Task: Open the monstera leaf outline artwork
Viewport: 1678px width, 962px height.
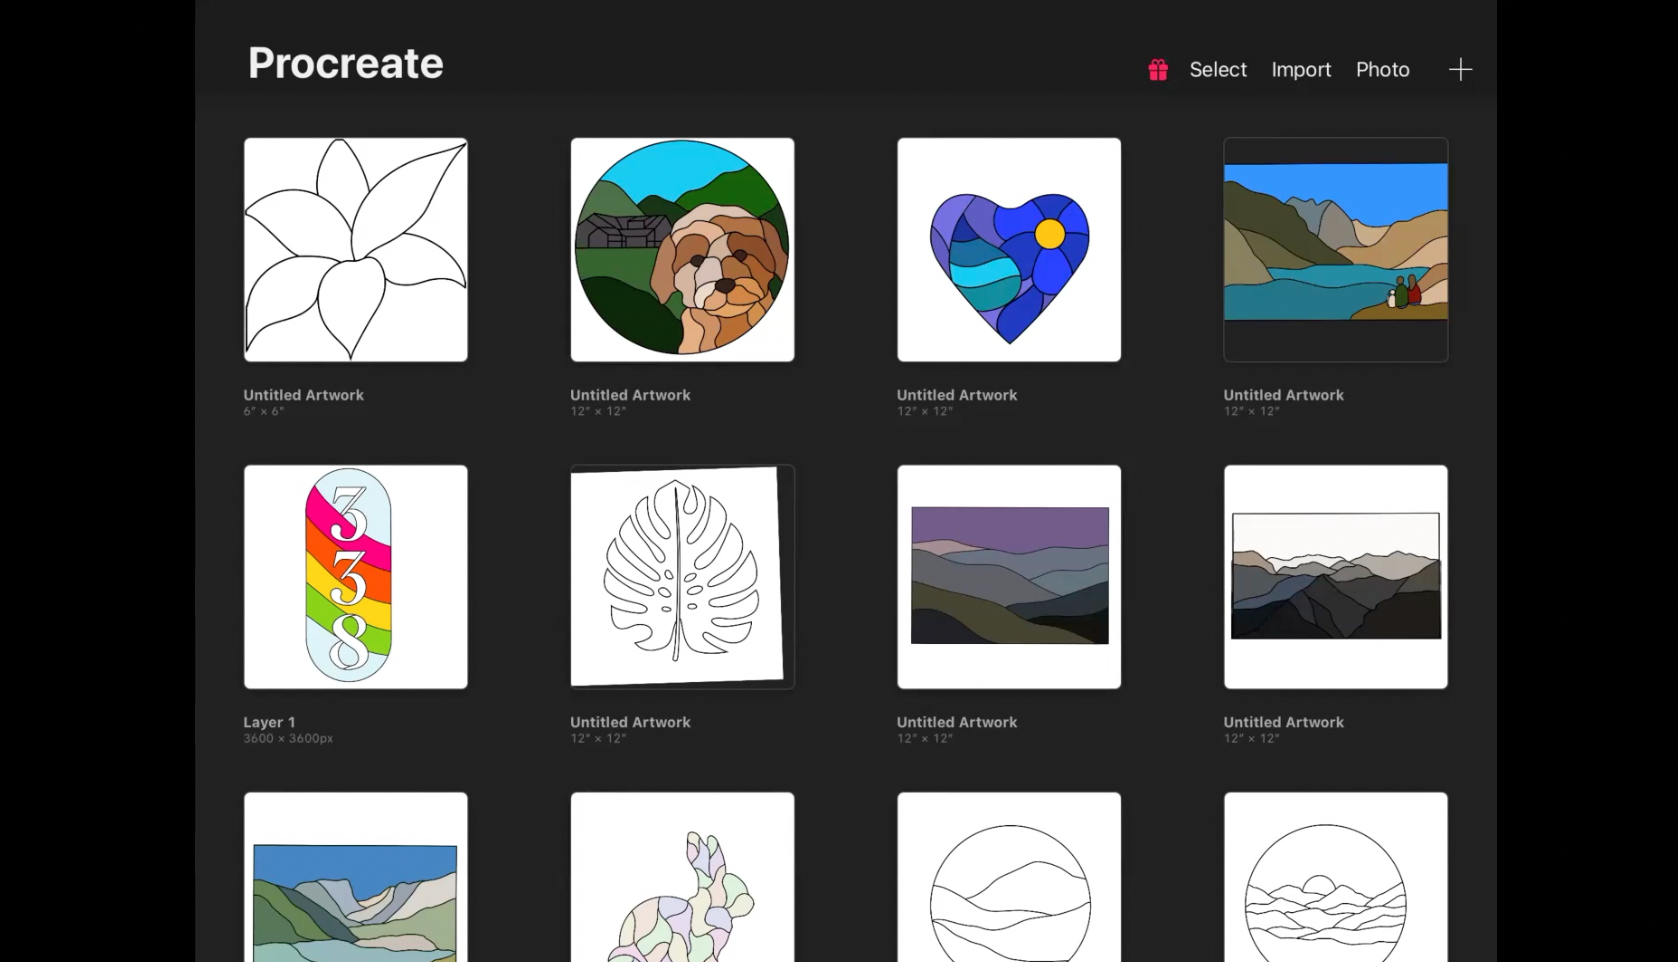Action: (x=682, y=577)
